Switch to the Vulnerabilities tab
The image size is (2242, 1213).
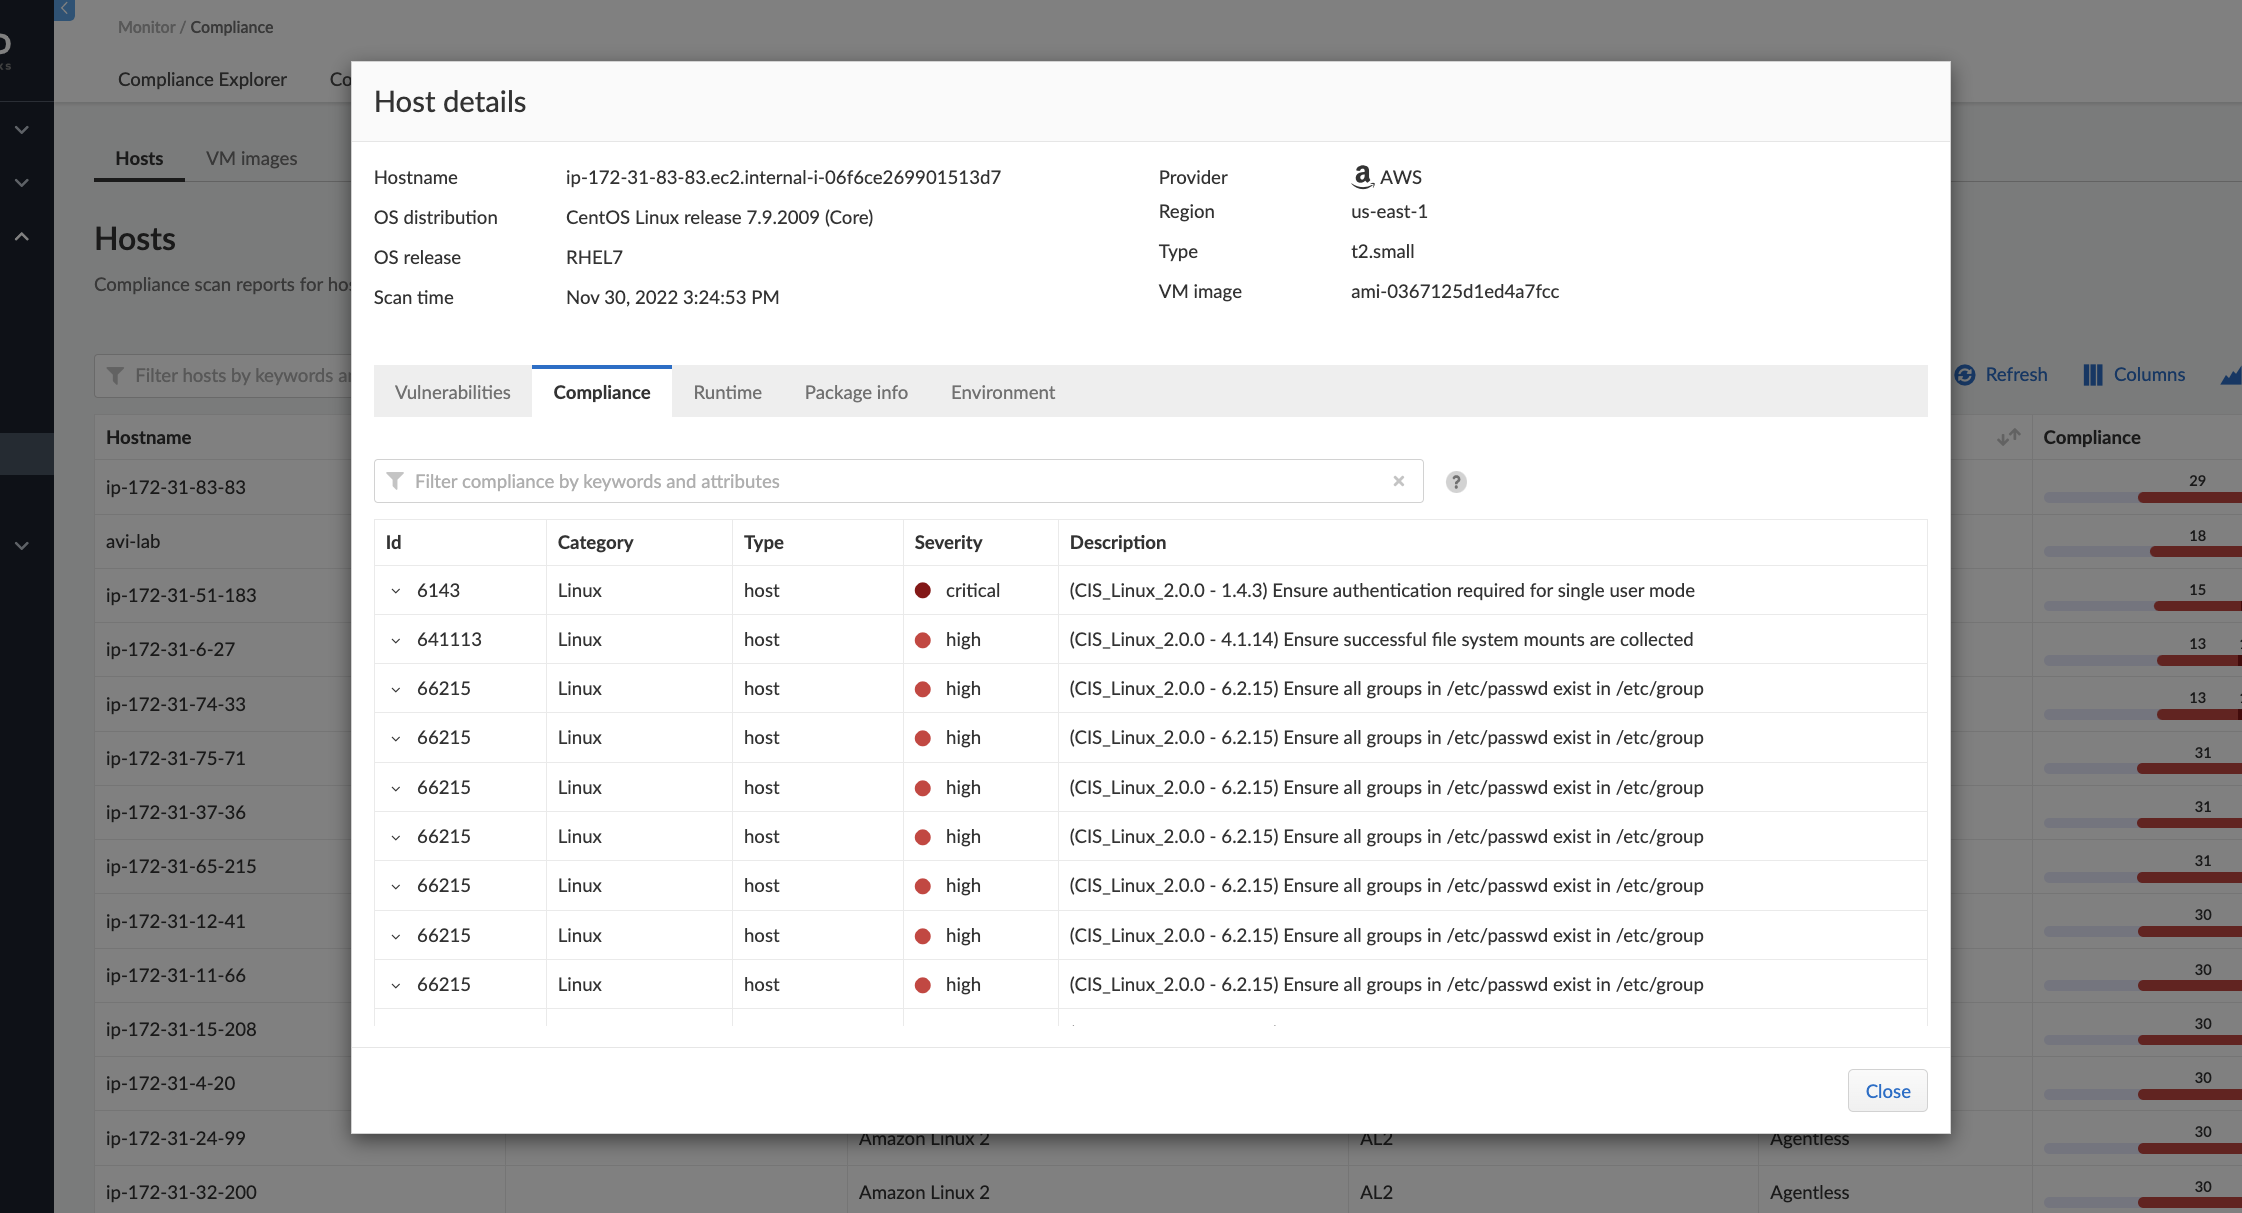452,392
